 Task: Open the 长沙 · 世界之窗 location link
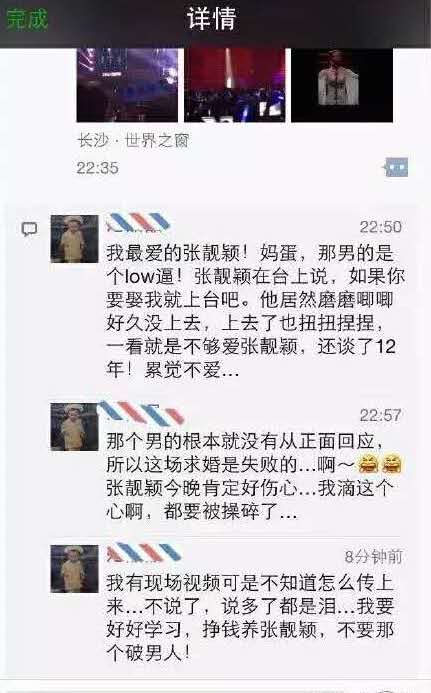click(133, 141)
